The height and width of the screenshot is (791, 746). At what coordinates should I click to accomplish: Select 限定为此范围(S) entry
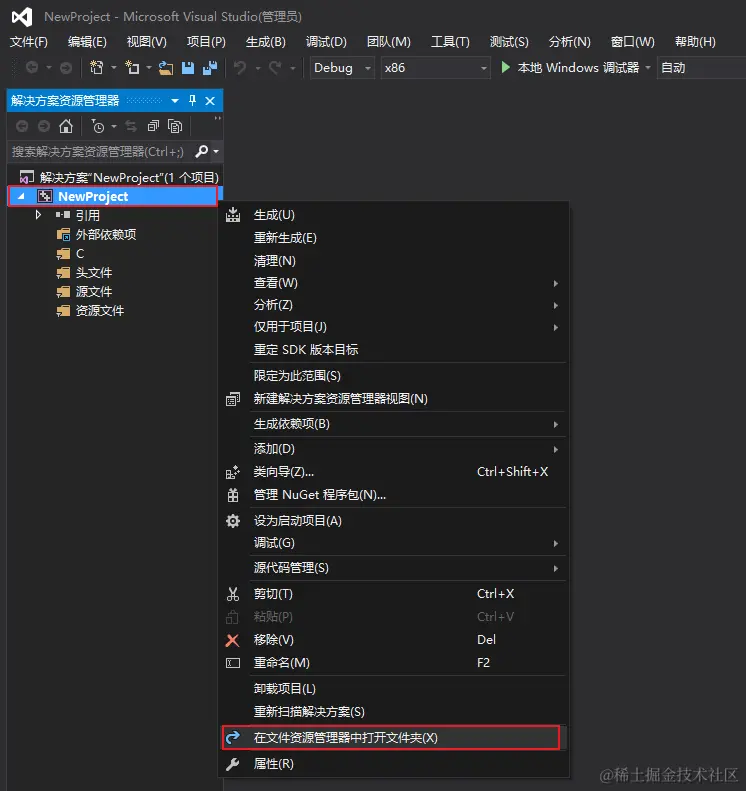click(x=395, y=376)
